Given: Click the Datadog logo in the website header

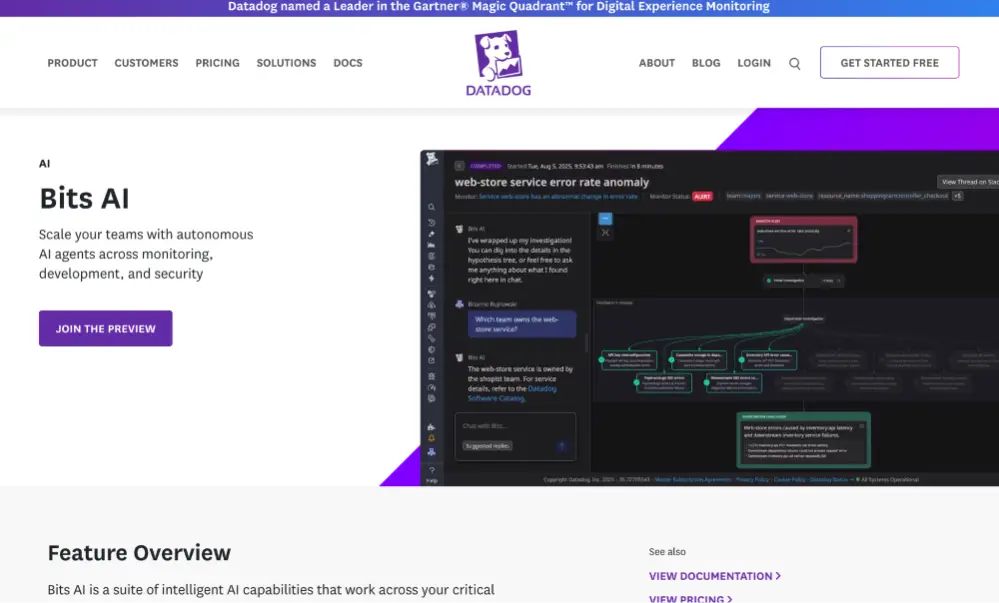Looking at the screenshot, I should pos(497,62).
